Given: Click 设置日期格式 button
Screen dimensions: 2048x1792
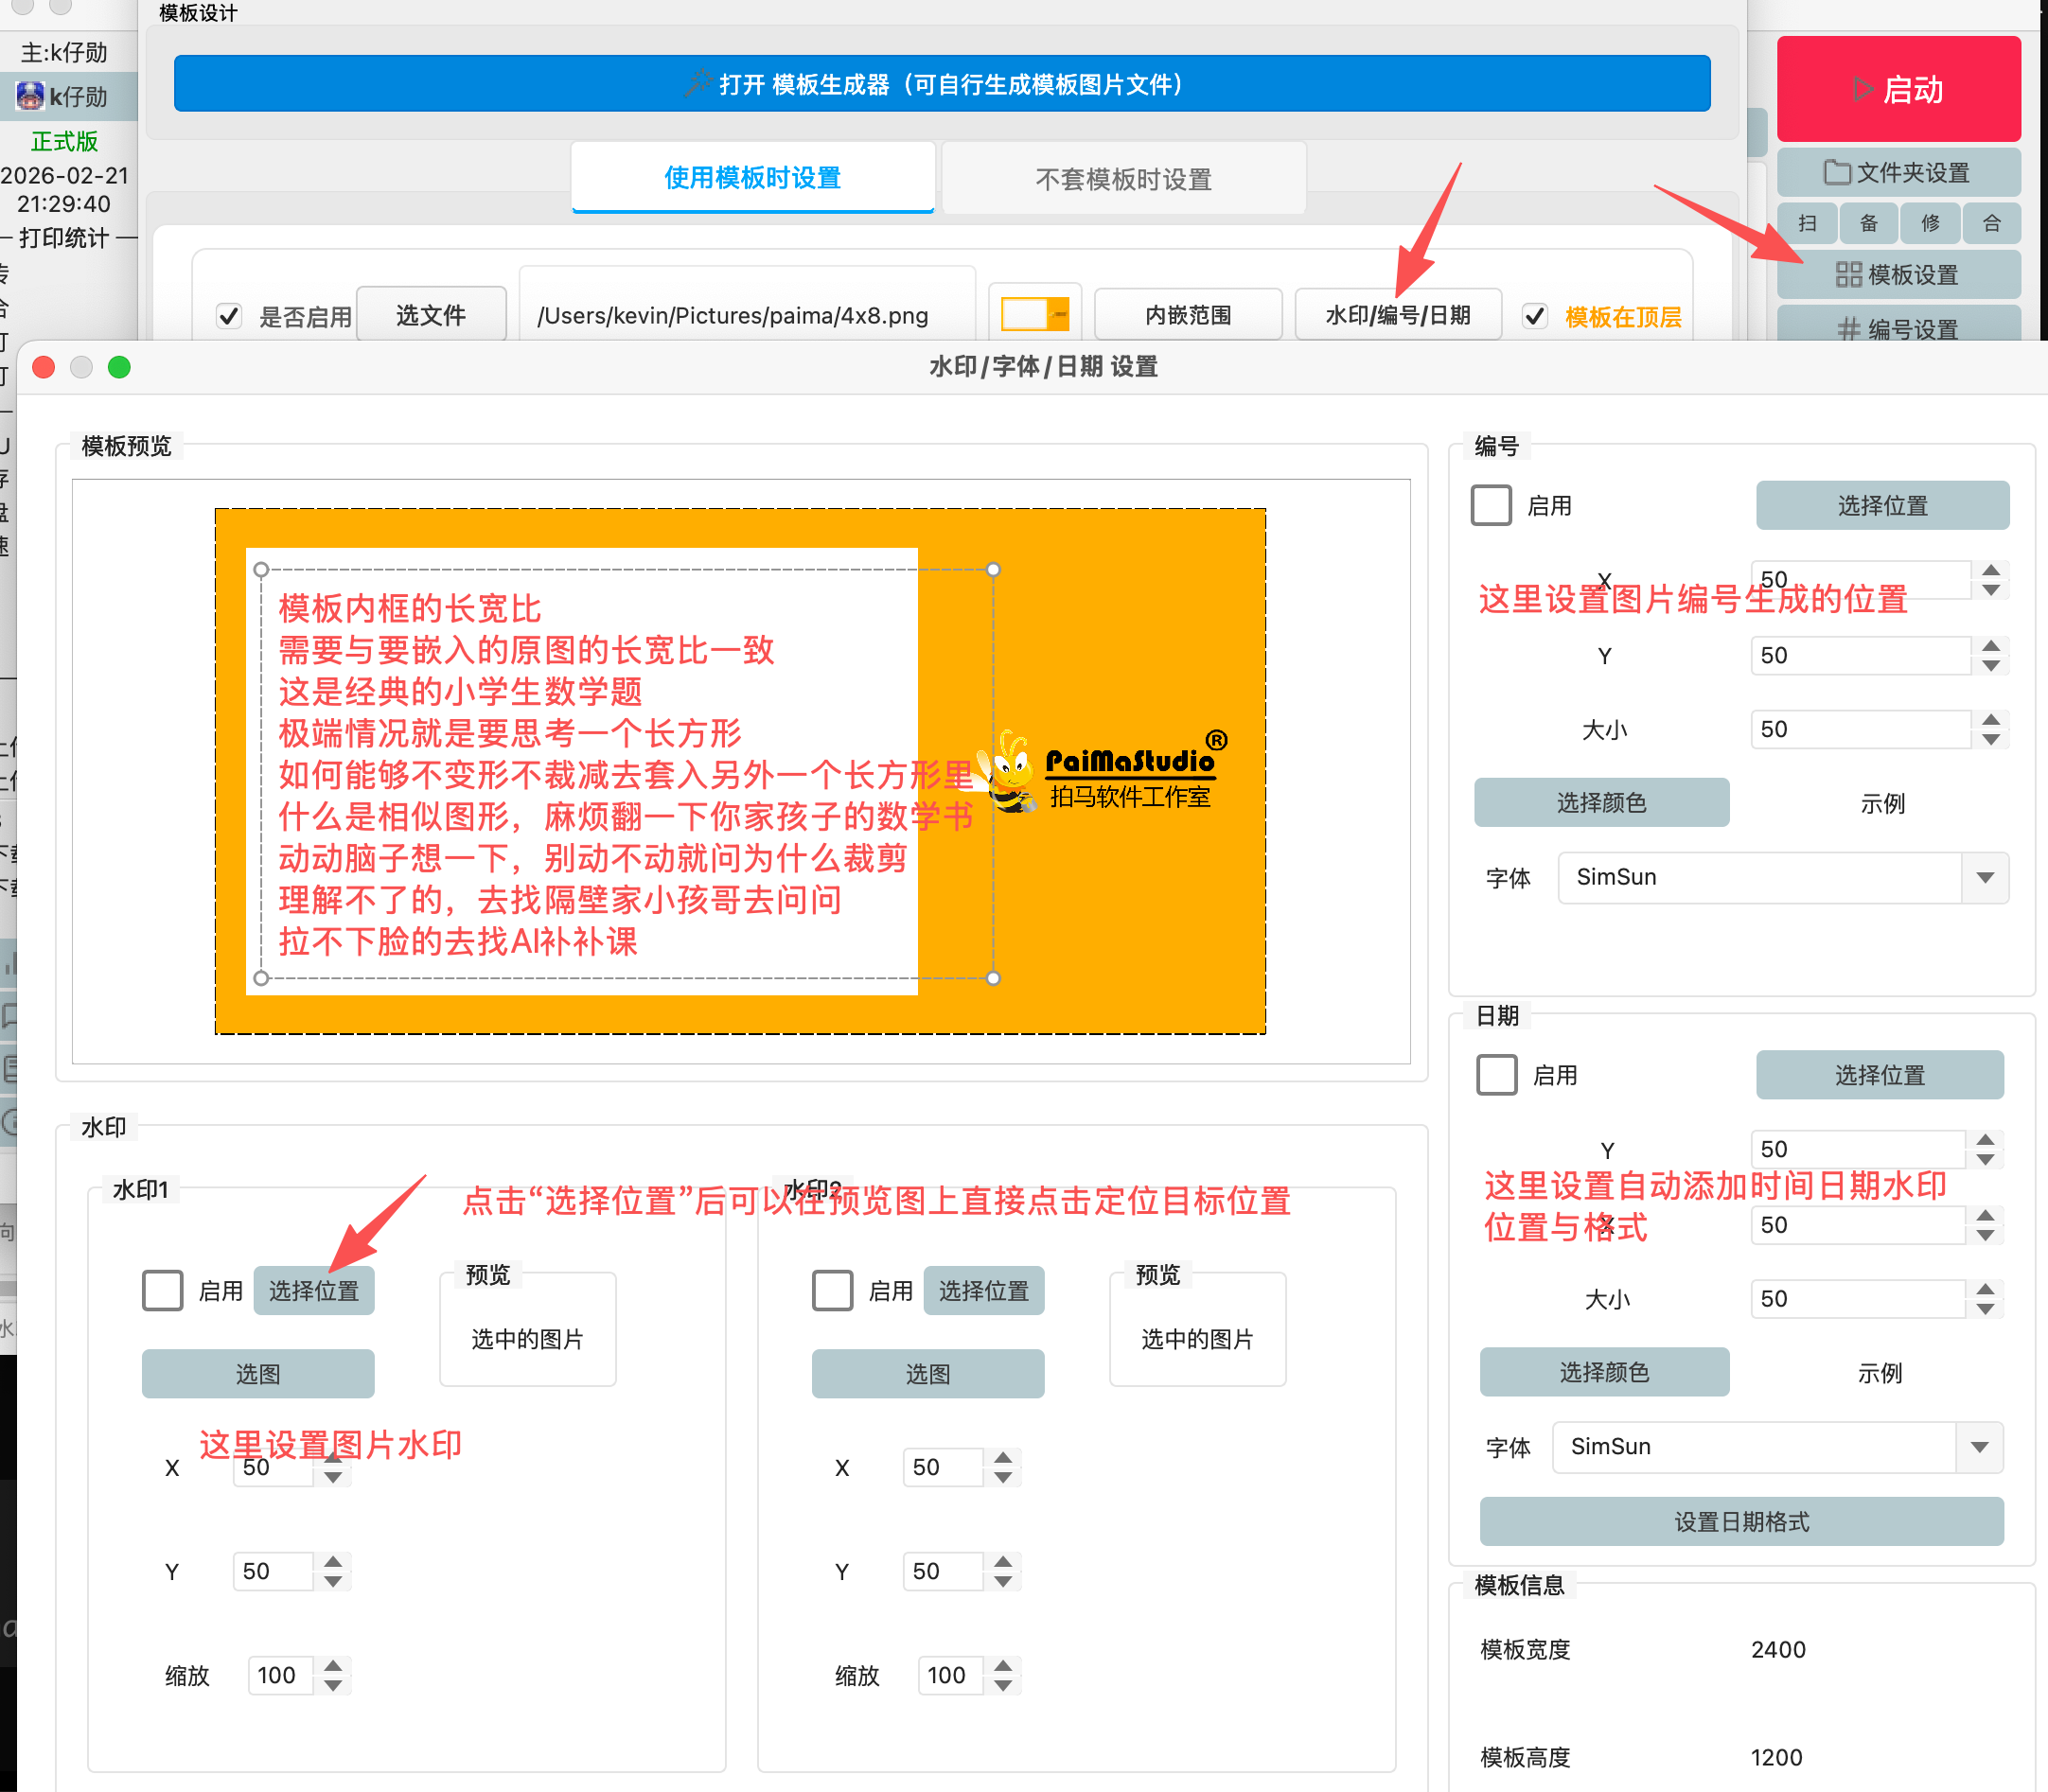Looking at the screenshot, I should click(x=1741, y=1522).
